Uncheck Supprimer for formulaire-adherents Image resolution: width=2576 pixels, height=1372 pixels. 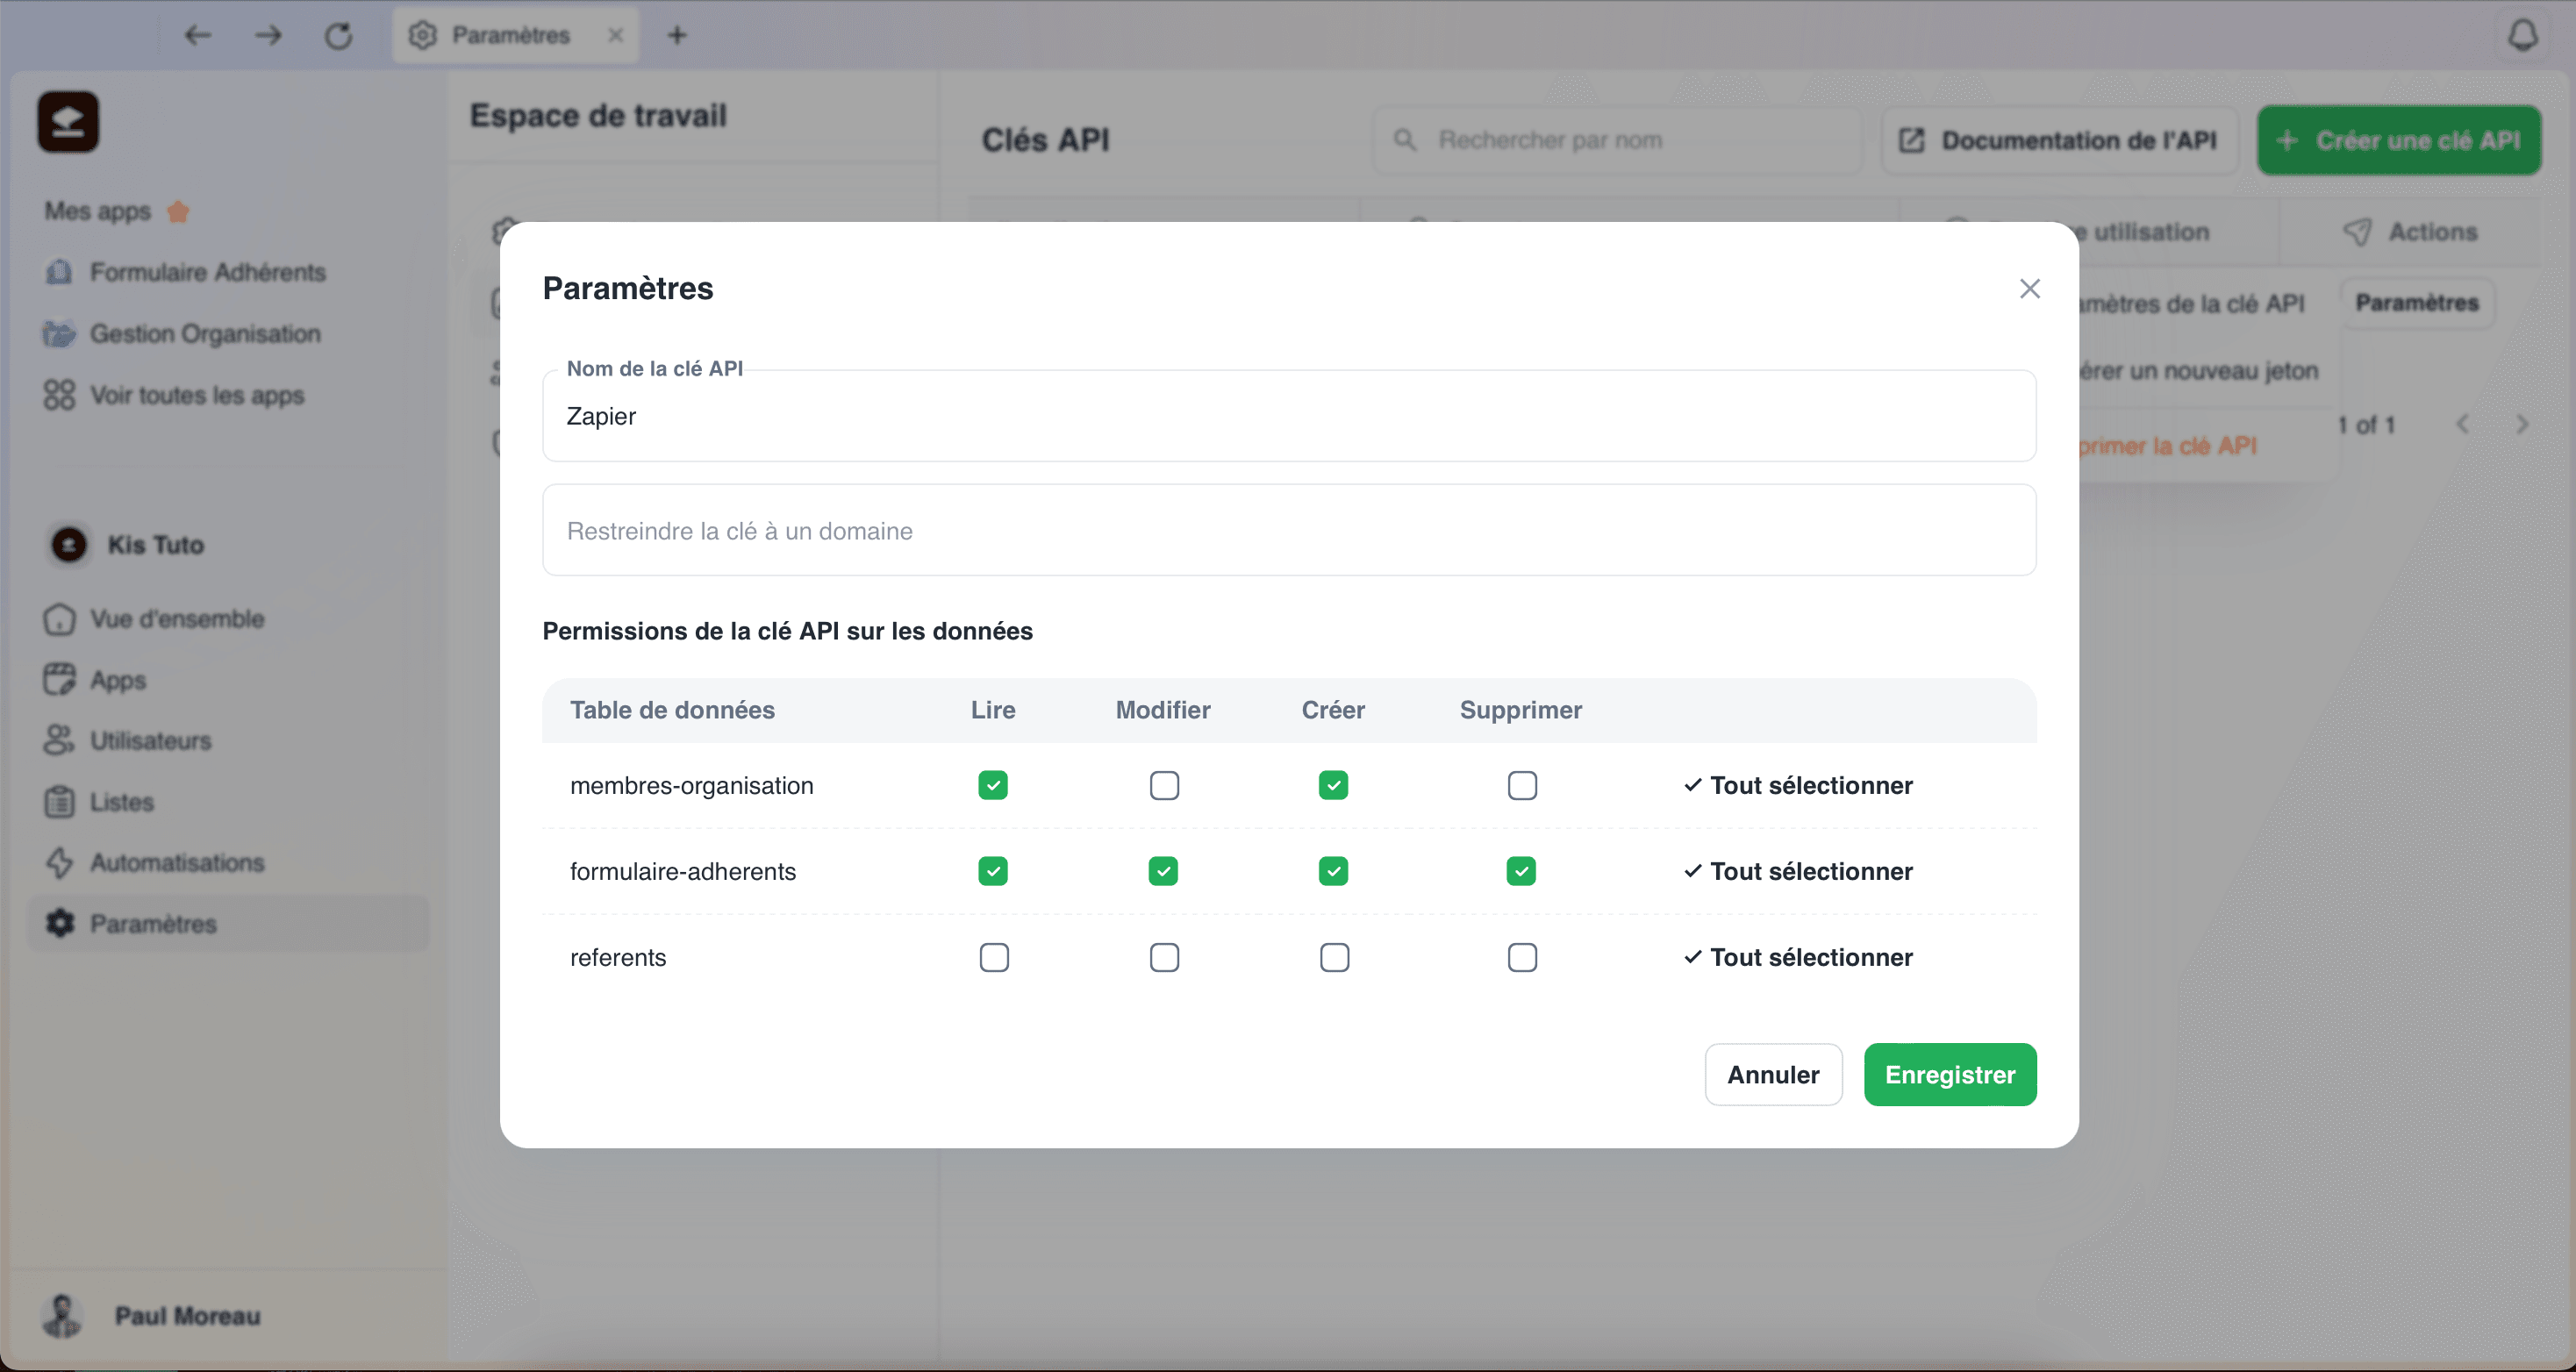click(1521, 871)
